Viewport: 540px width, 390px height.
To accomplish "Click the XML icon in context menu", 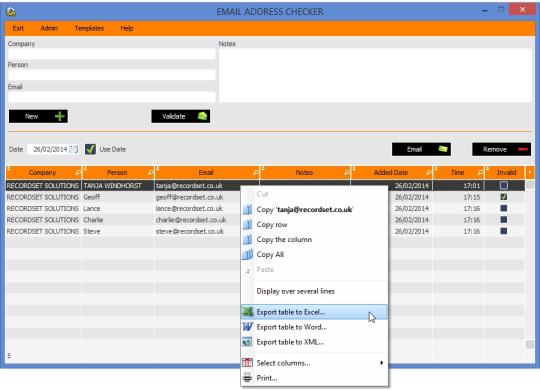I will (x=248, y=342).
